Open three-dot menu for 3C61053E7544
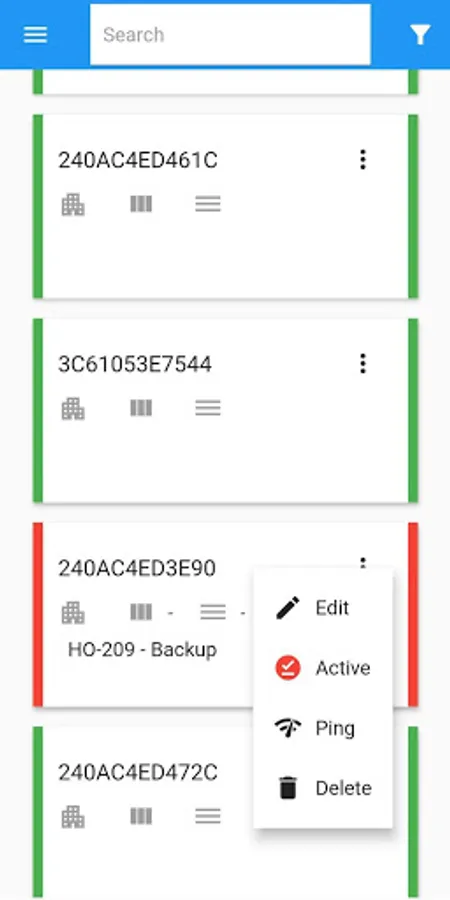Viewport: 450px width, 900px height. pyautogui.click(x=363, y=363)
